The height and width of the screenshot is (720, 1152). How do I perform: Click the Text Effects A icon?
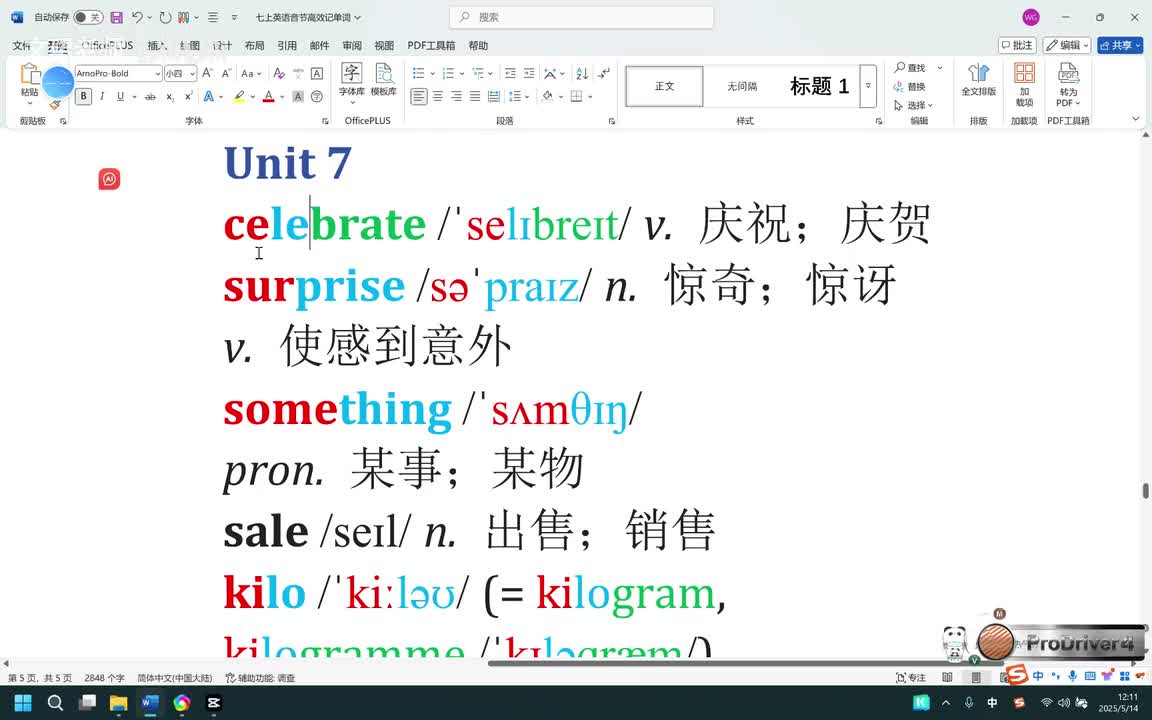click(209, 96)
